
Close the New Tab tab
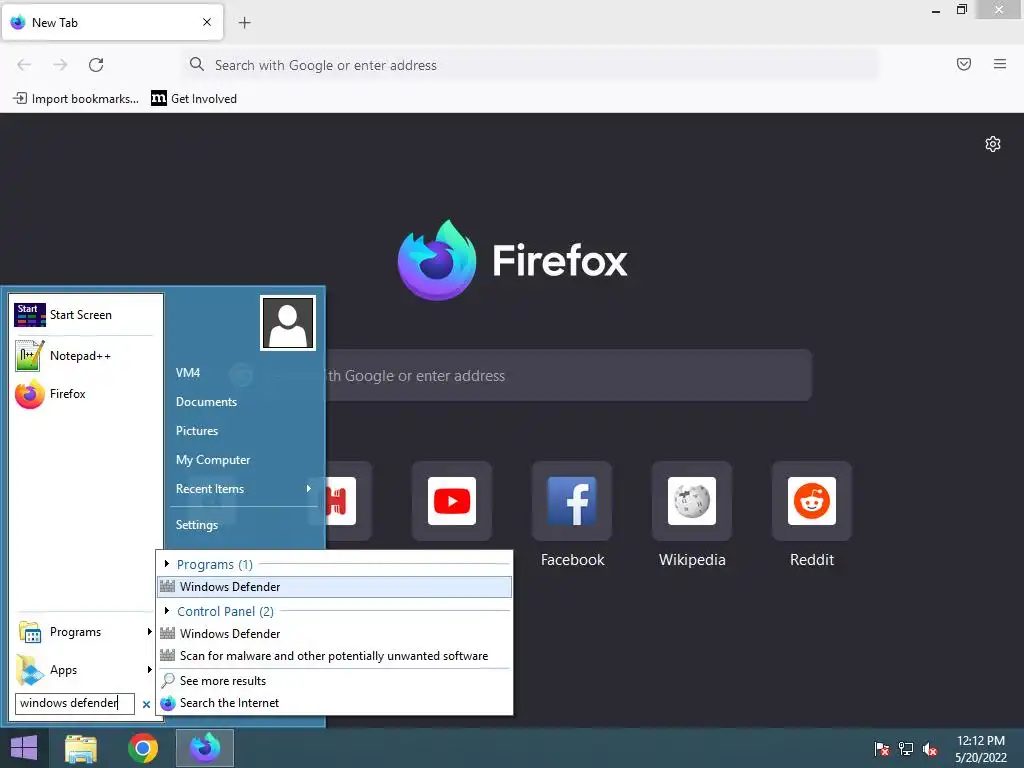[x=207, y=22]
